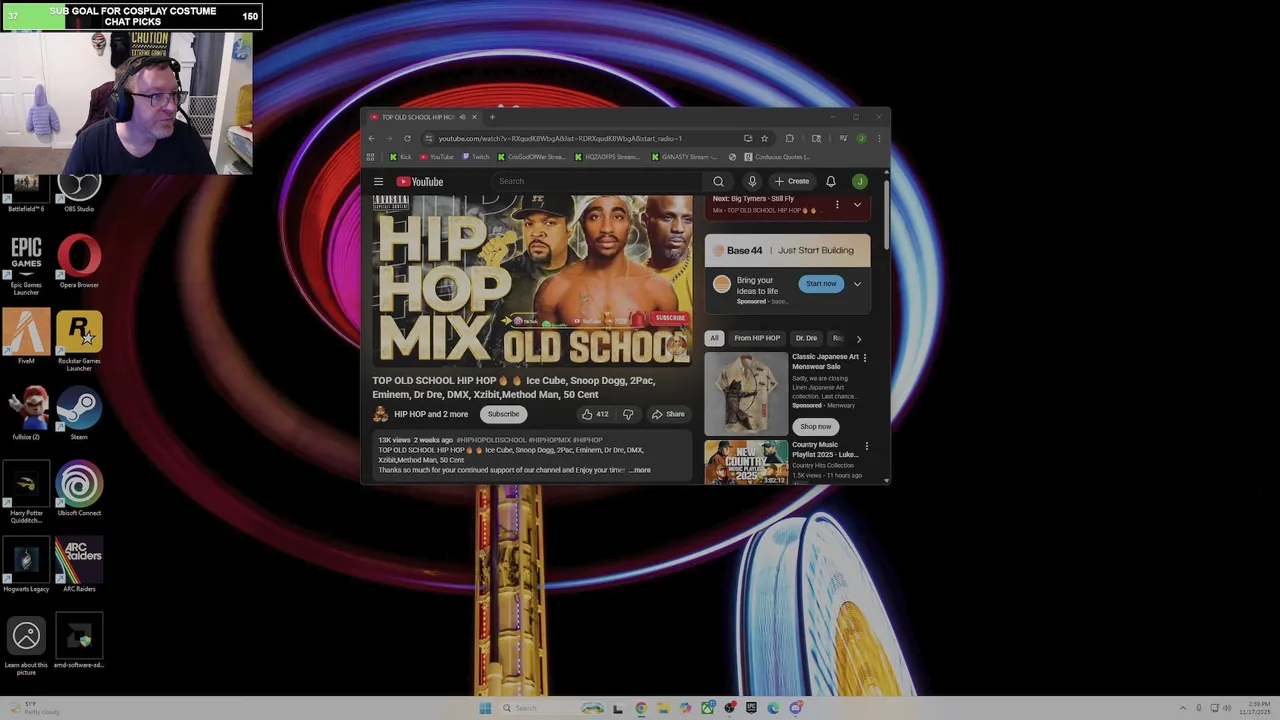Expand the Base 44 ad chevron

(857, 284)
